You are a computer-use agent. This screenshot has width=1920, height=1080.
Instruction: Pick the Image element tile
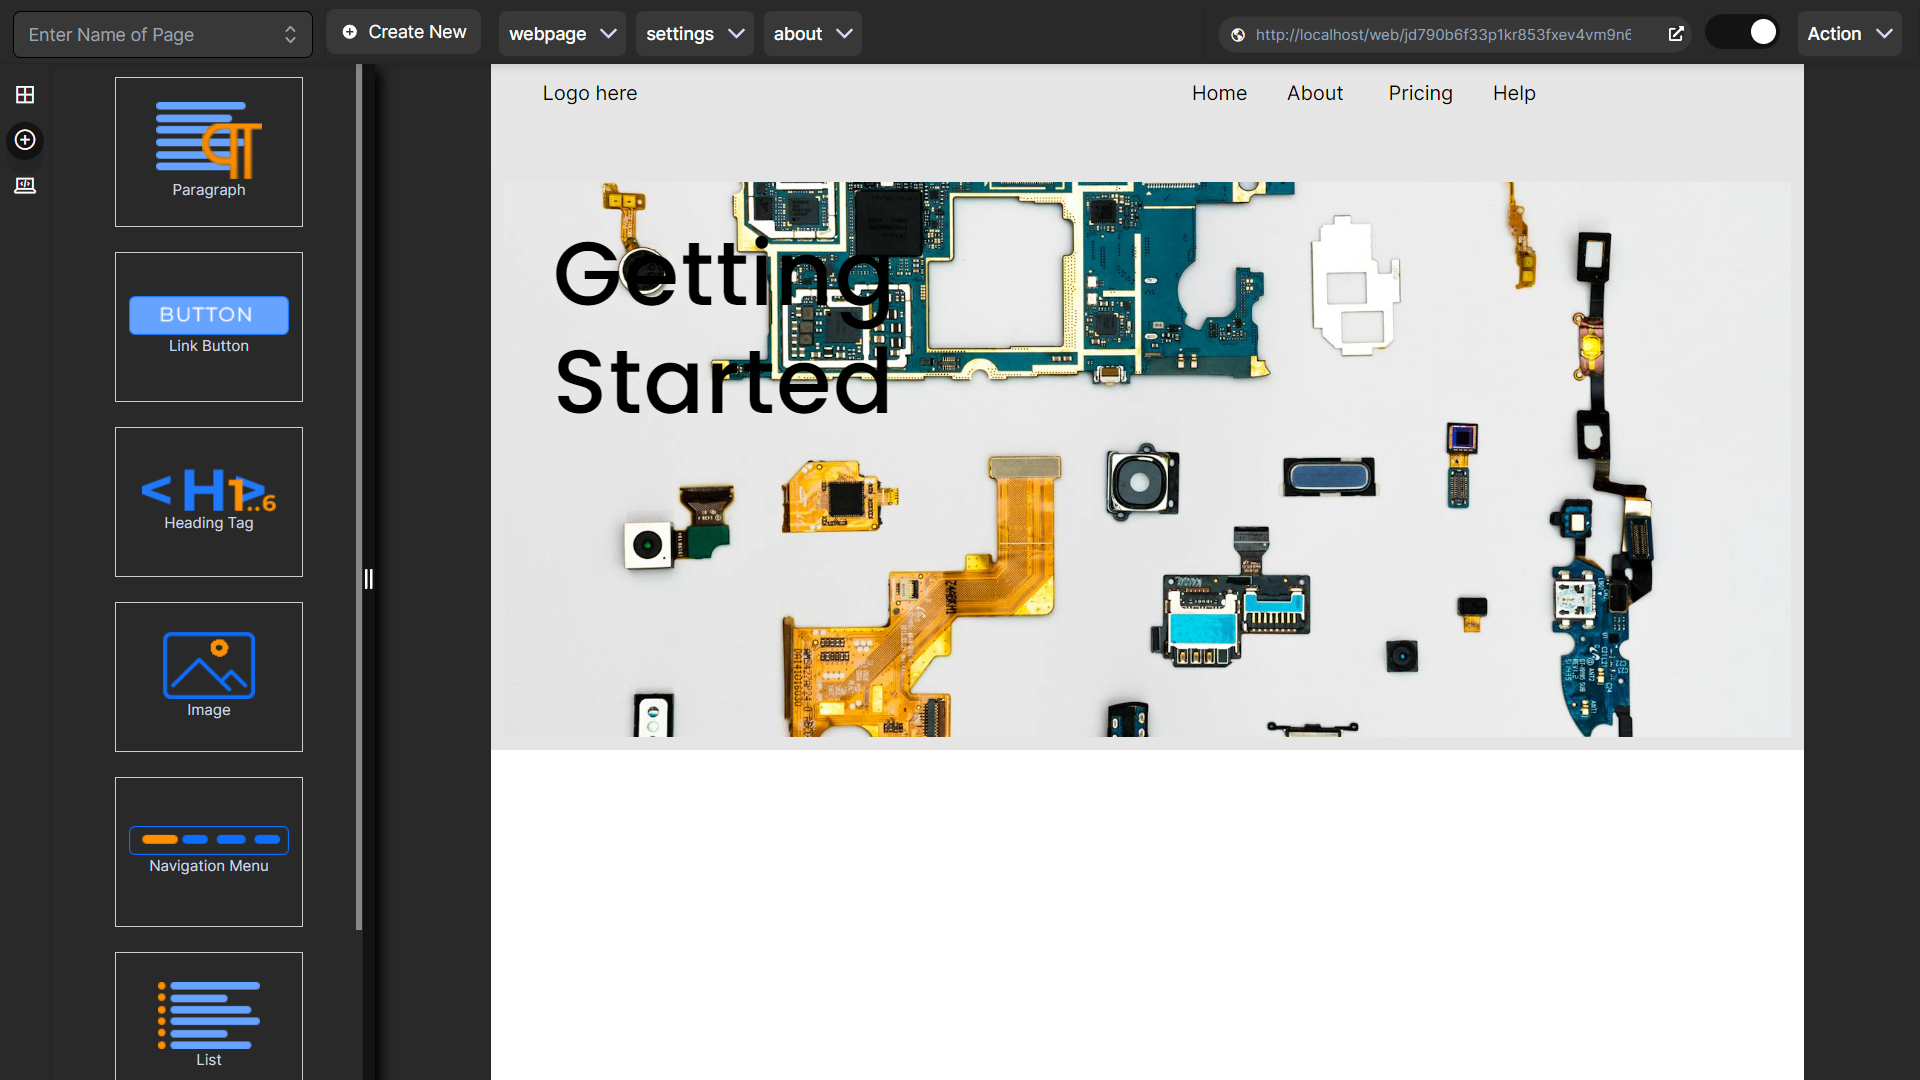pyautogui.click(x=208, y=677)
